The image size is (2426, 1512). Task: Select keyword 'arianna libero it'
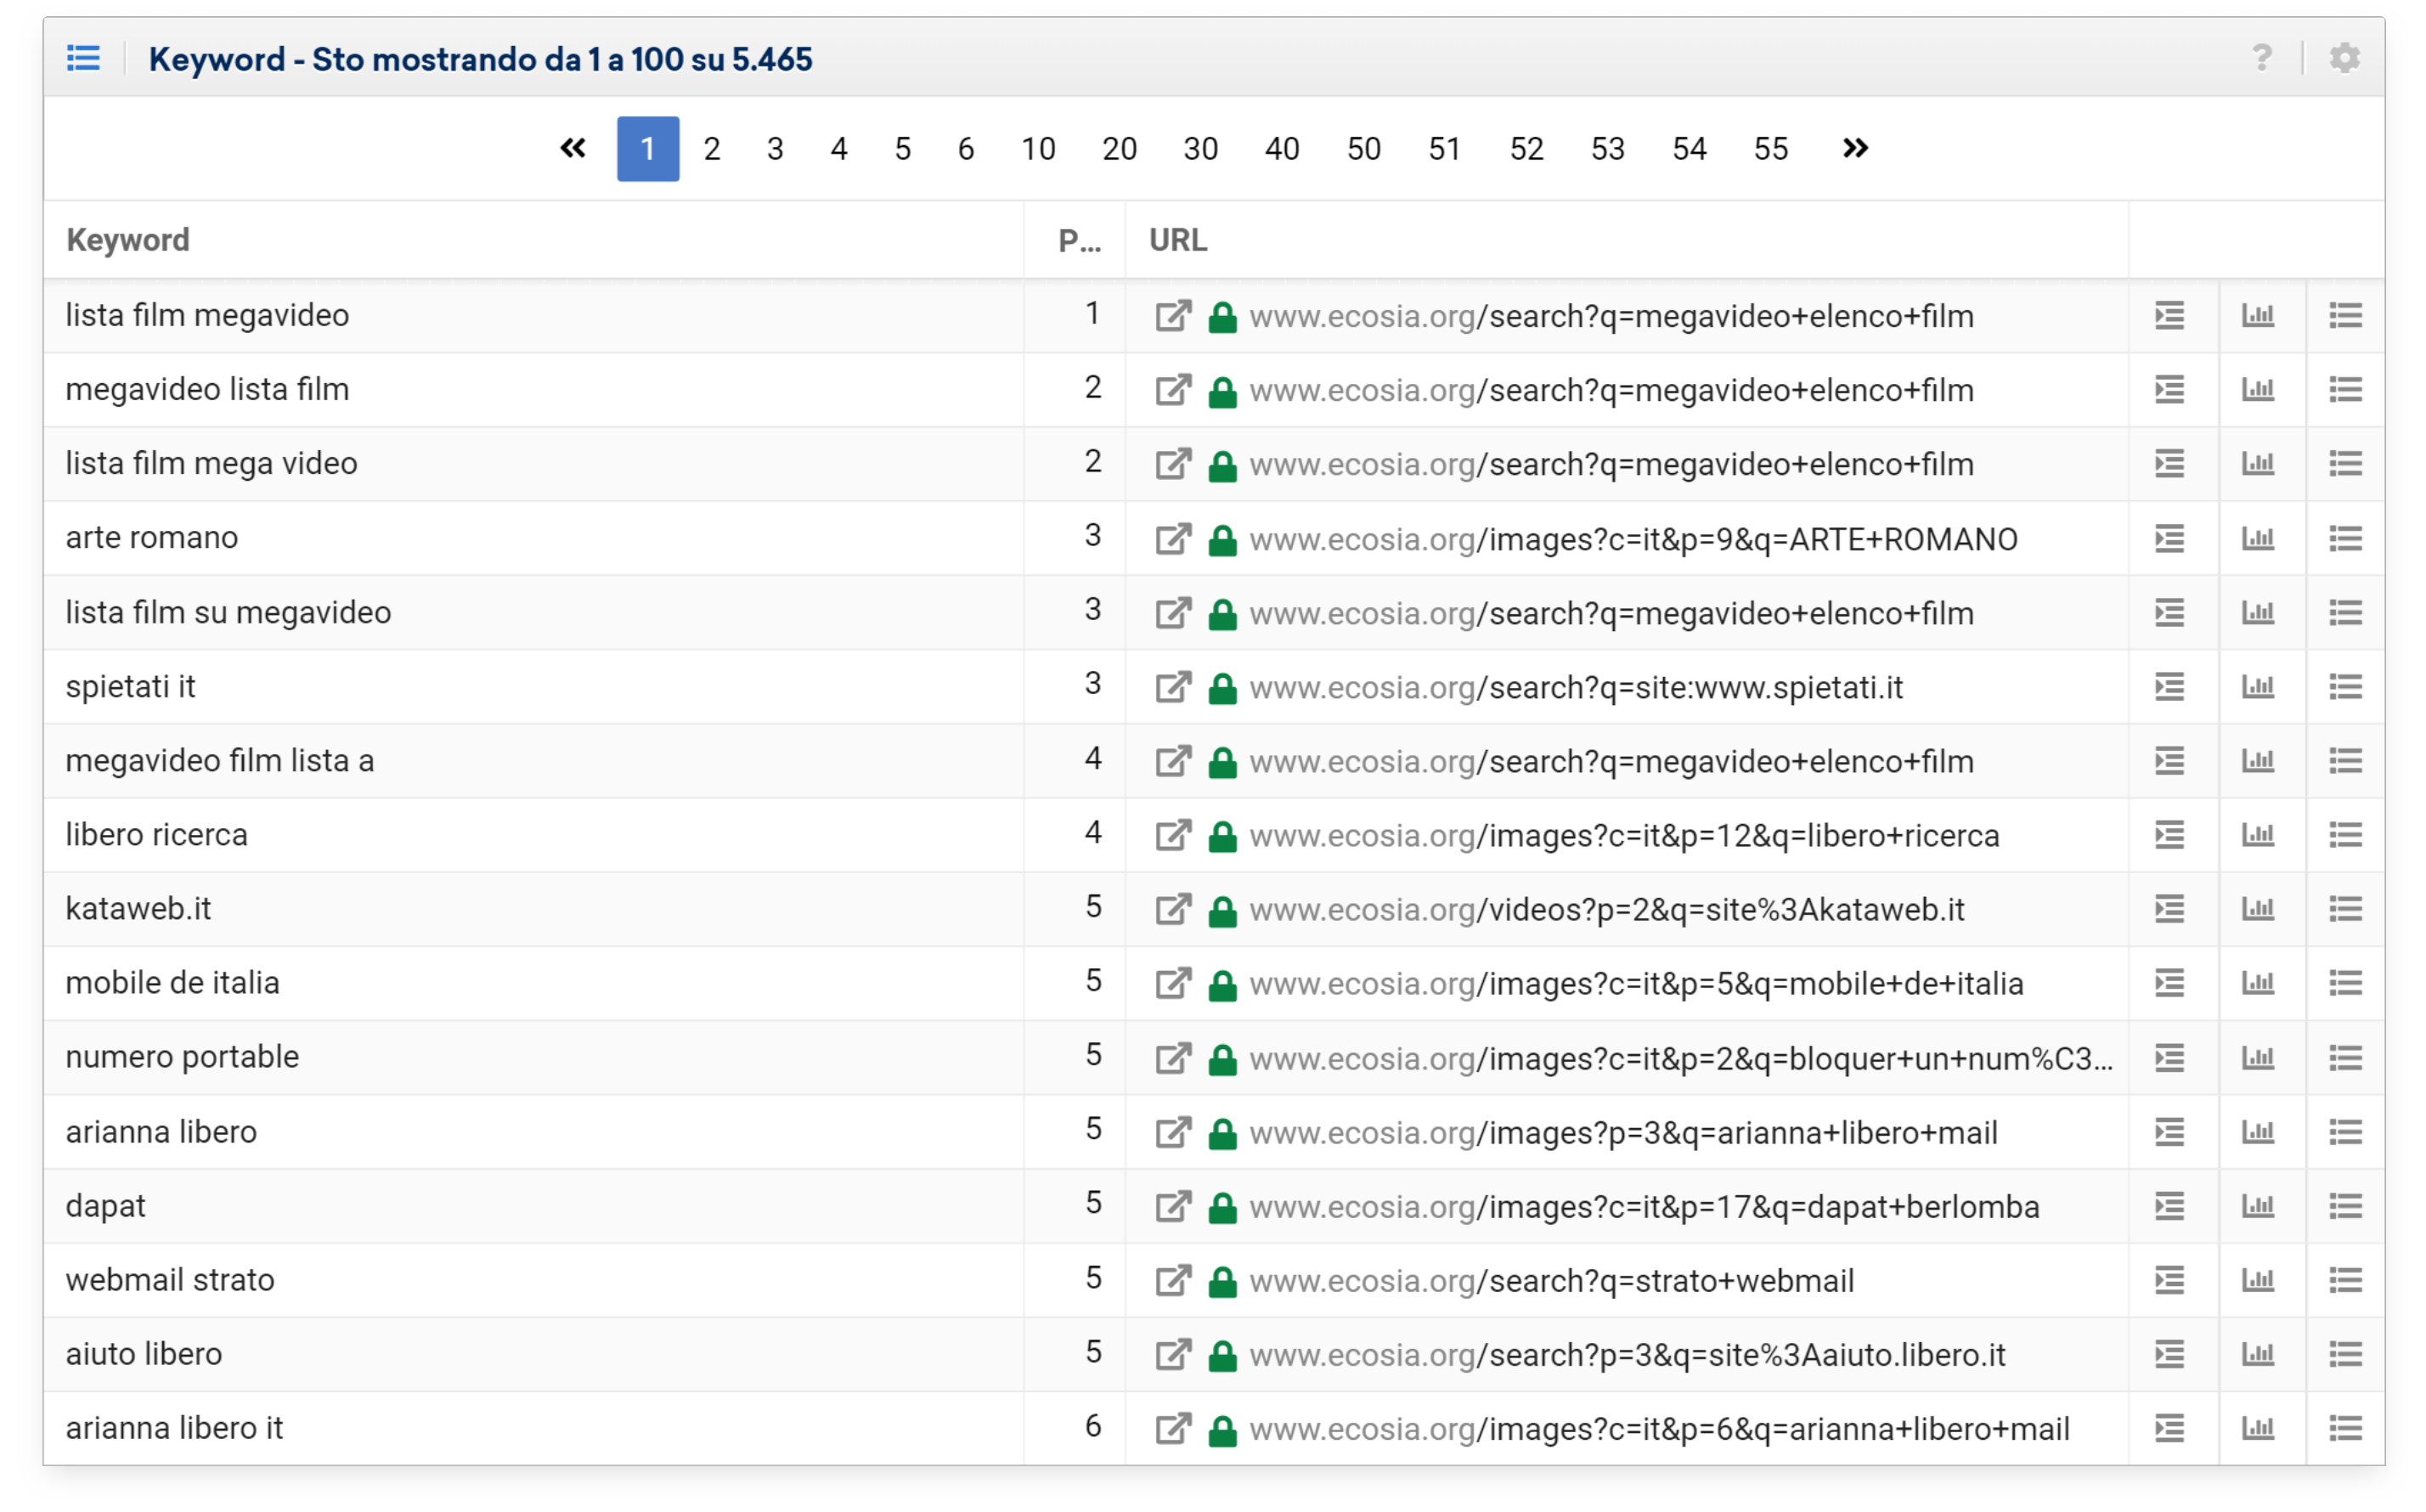coord(175,1428)
